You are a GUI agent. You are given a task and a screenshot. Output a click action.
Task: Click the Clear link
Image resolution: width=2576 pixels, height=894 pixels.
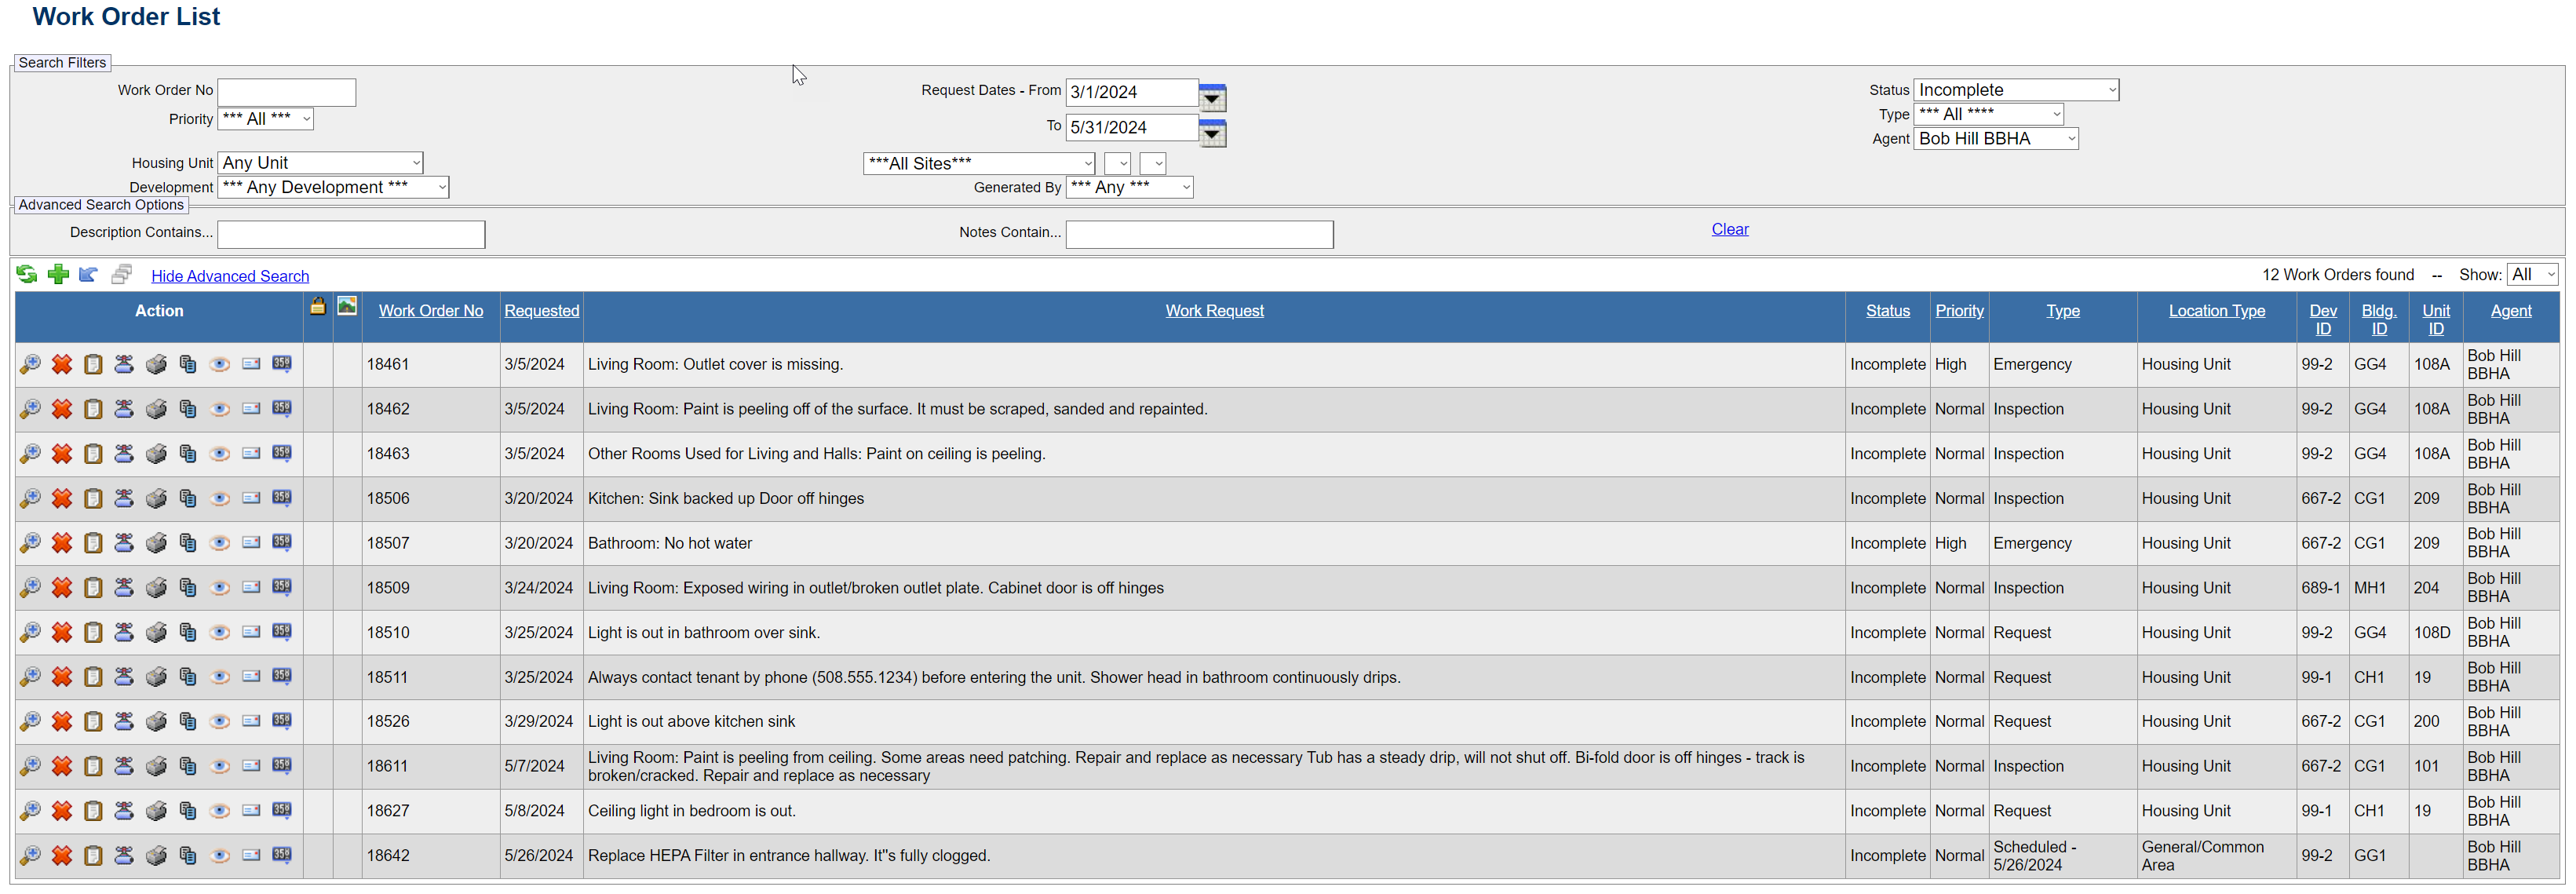[x=1729, y=230]
